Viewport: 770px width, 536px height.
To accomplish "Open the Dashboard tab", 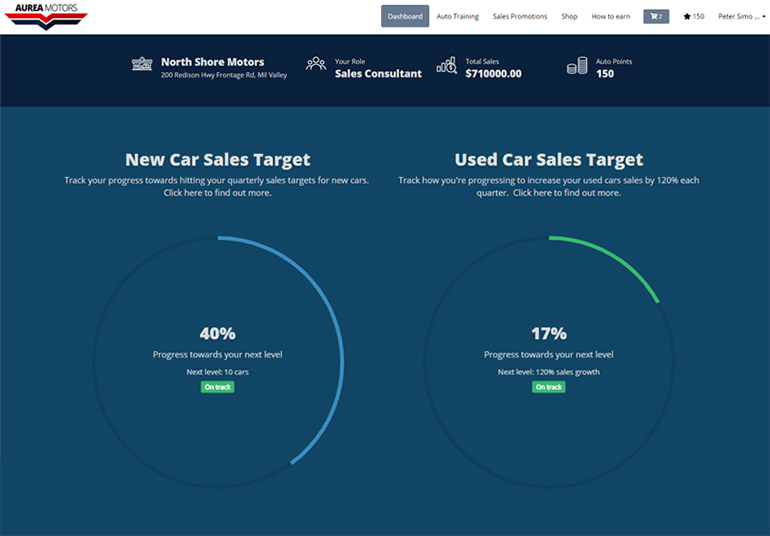I will coord(405,16).
